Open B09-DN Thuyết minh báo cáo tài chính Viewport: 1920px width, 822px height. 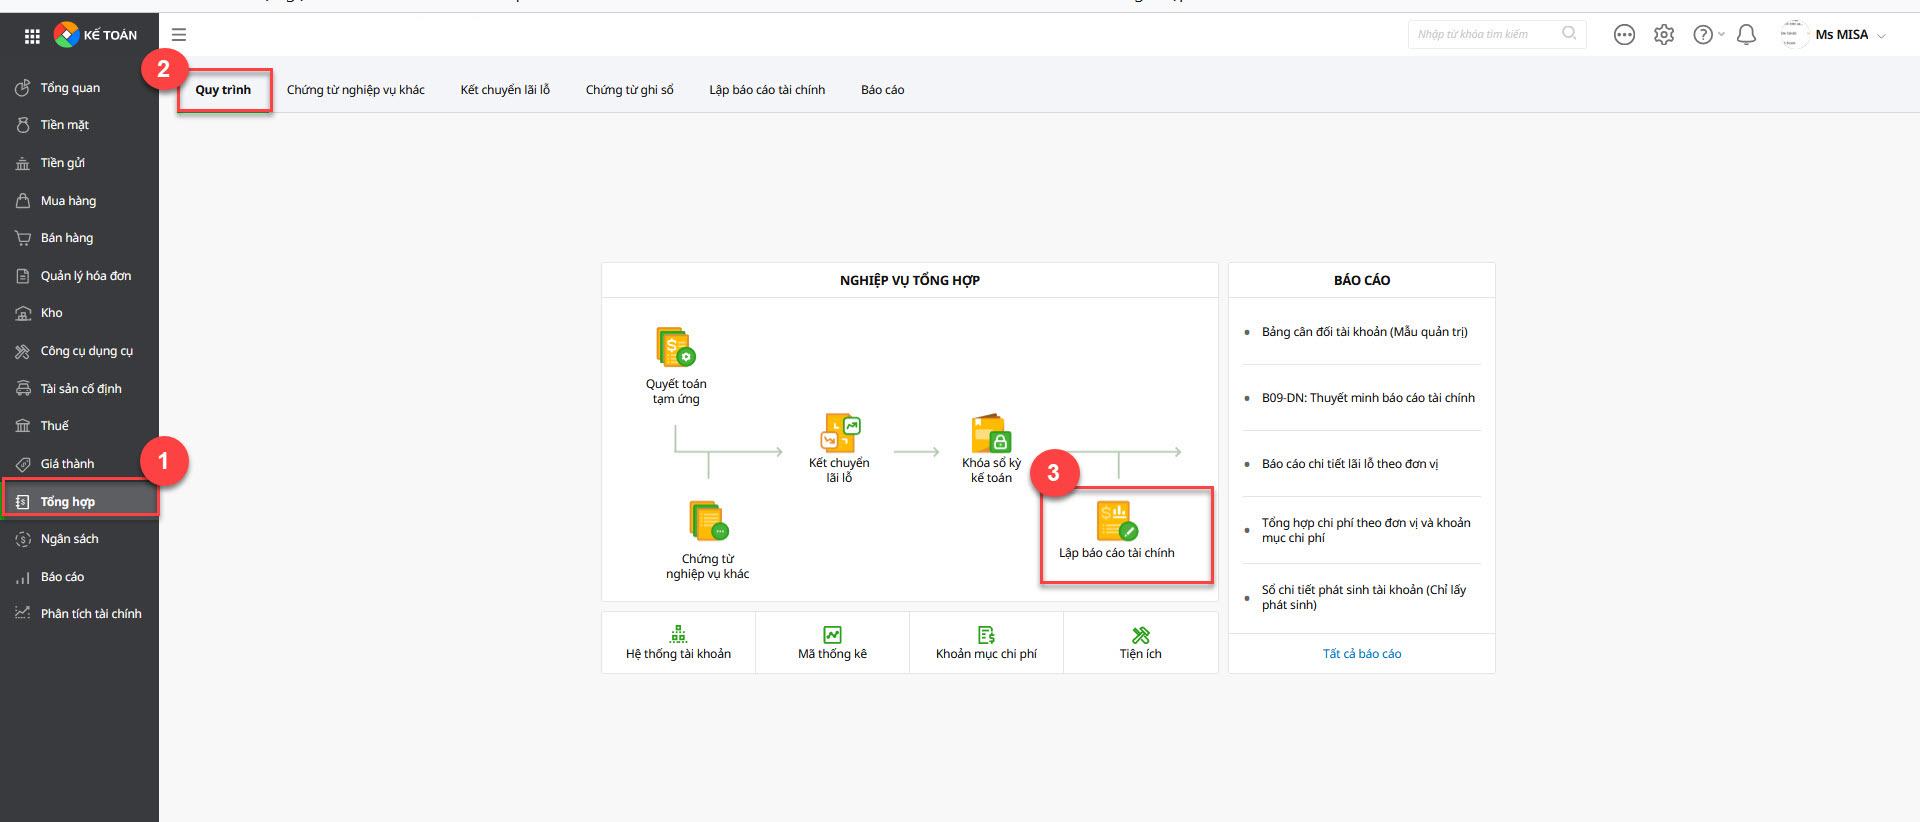click(x=1367, y=398)
